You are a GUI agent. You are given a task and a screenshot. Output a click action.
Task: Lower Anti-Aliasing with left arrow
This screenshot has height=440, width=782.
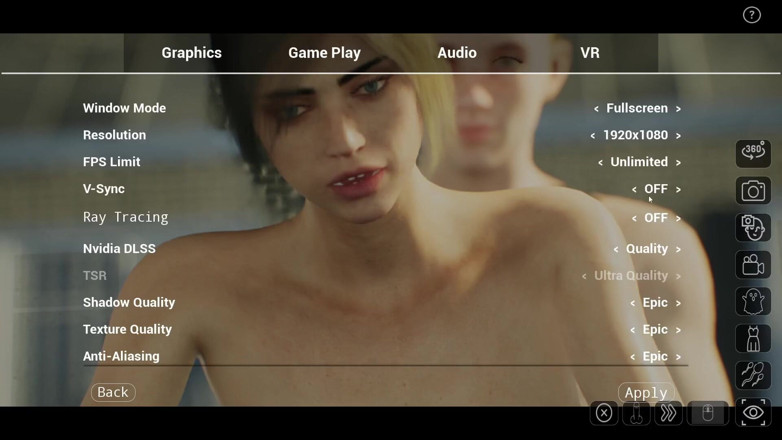(x=632, y=357)
